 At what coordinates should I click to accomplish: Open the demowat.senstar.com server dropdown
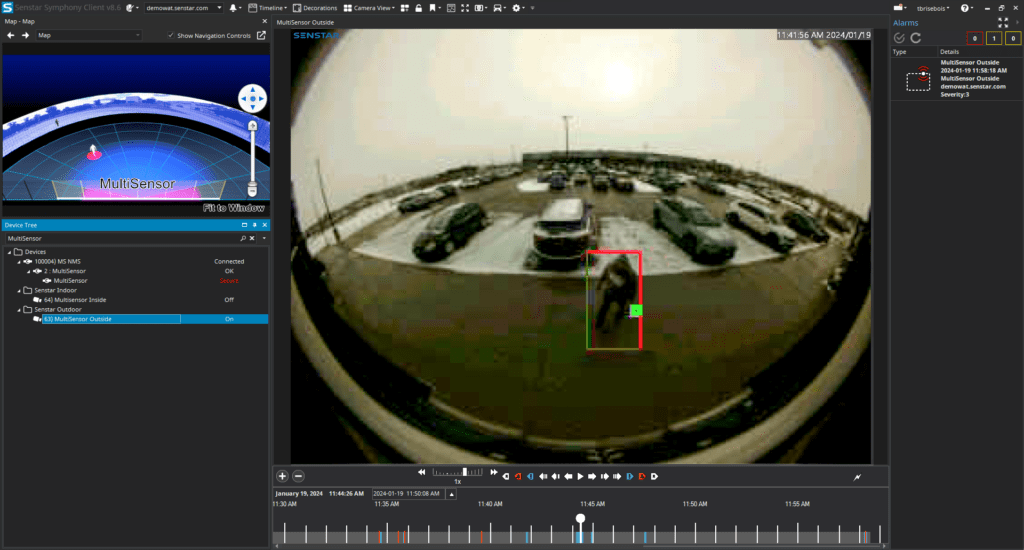click(184, 7)
